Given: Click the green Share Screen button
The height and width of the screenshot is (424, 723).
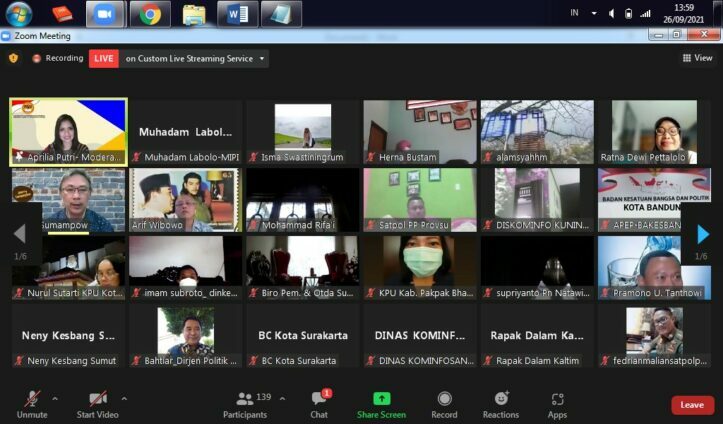Looking at the screenshot, I should (381, 405).
